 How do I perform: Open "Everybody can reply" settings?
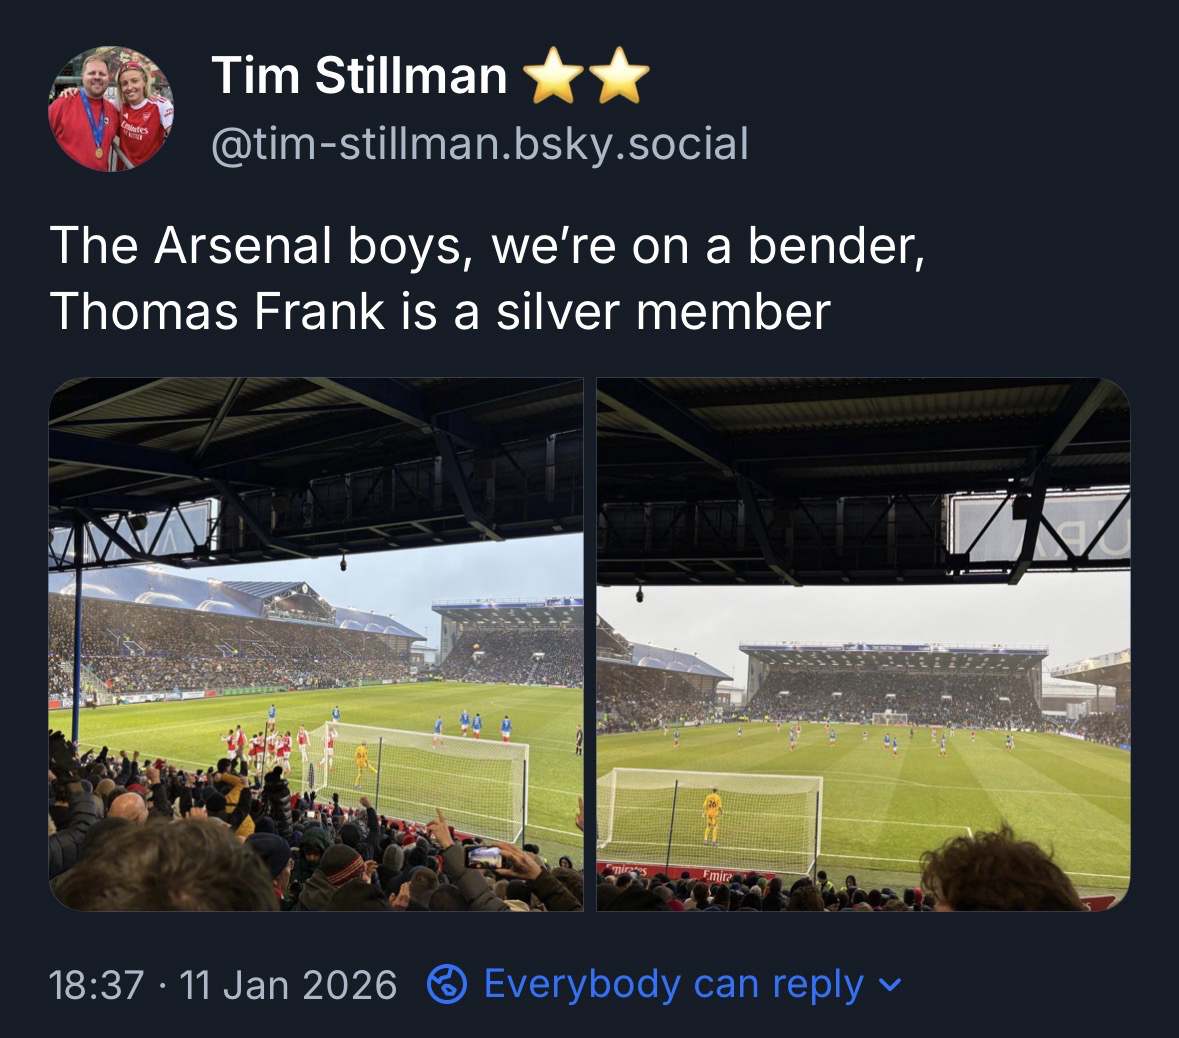(673, 985)
